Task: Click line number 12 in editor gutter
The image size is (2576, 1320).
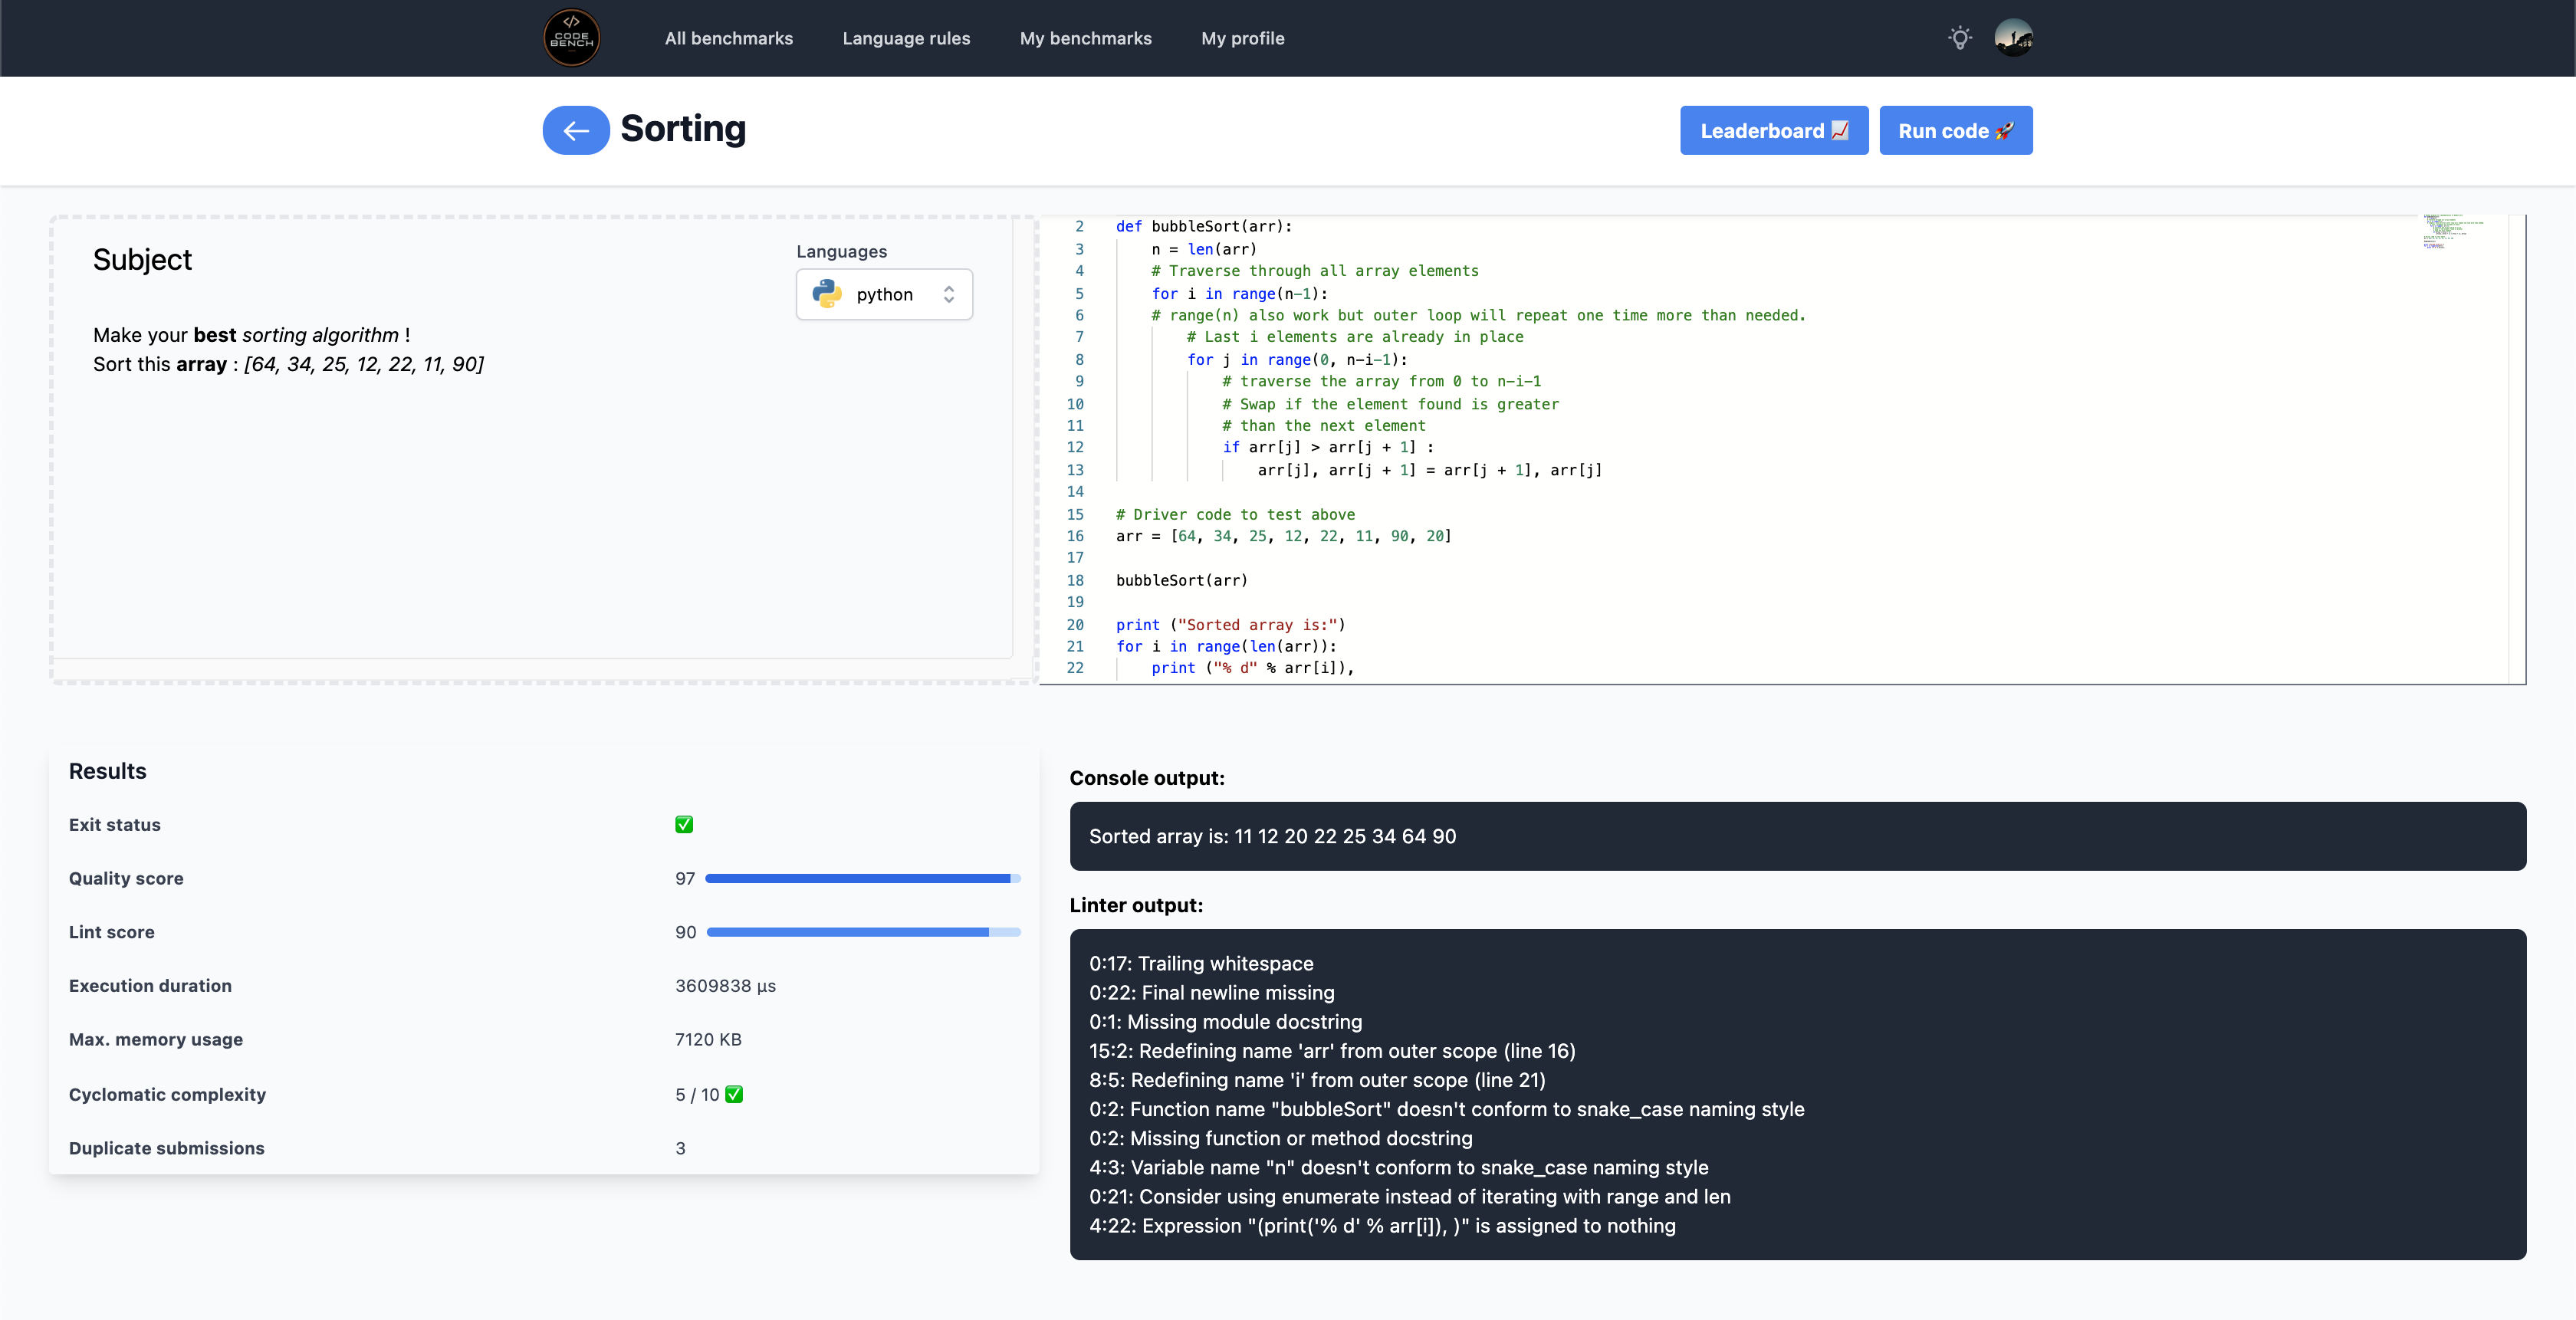Action: click(x=1075, y=447)
